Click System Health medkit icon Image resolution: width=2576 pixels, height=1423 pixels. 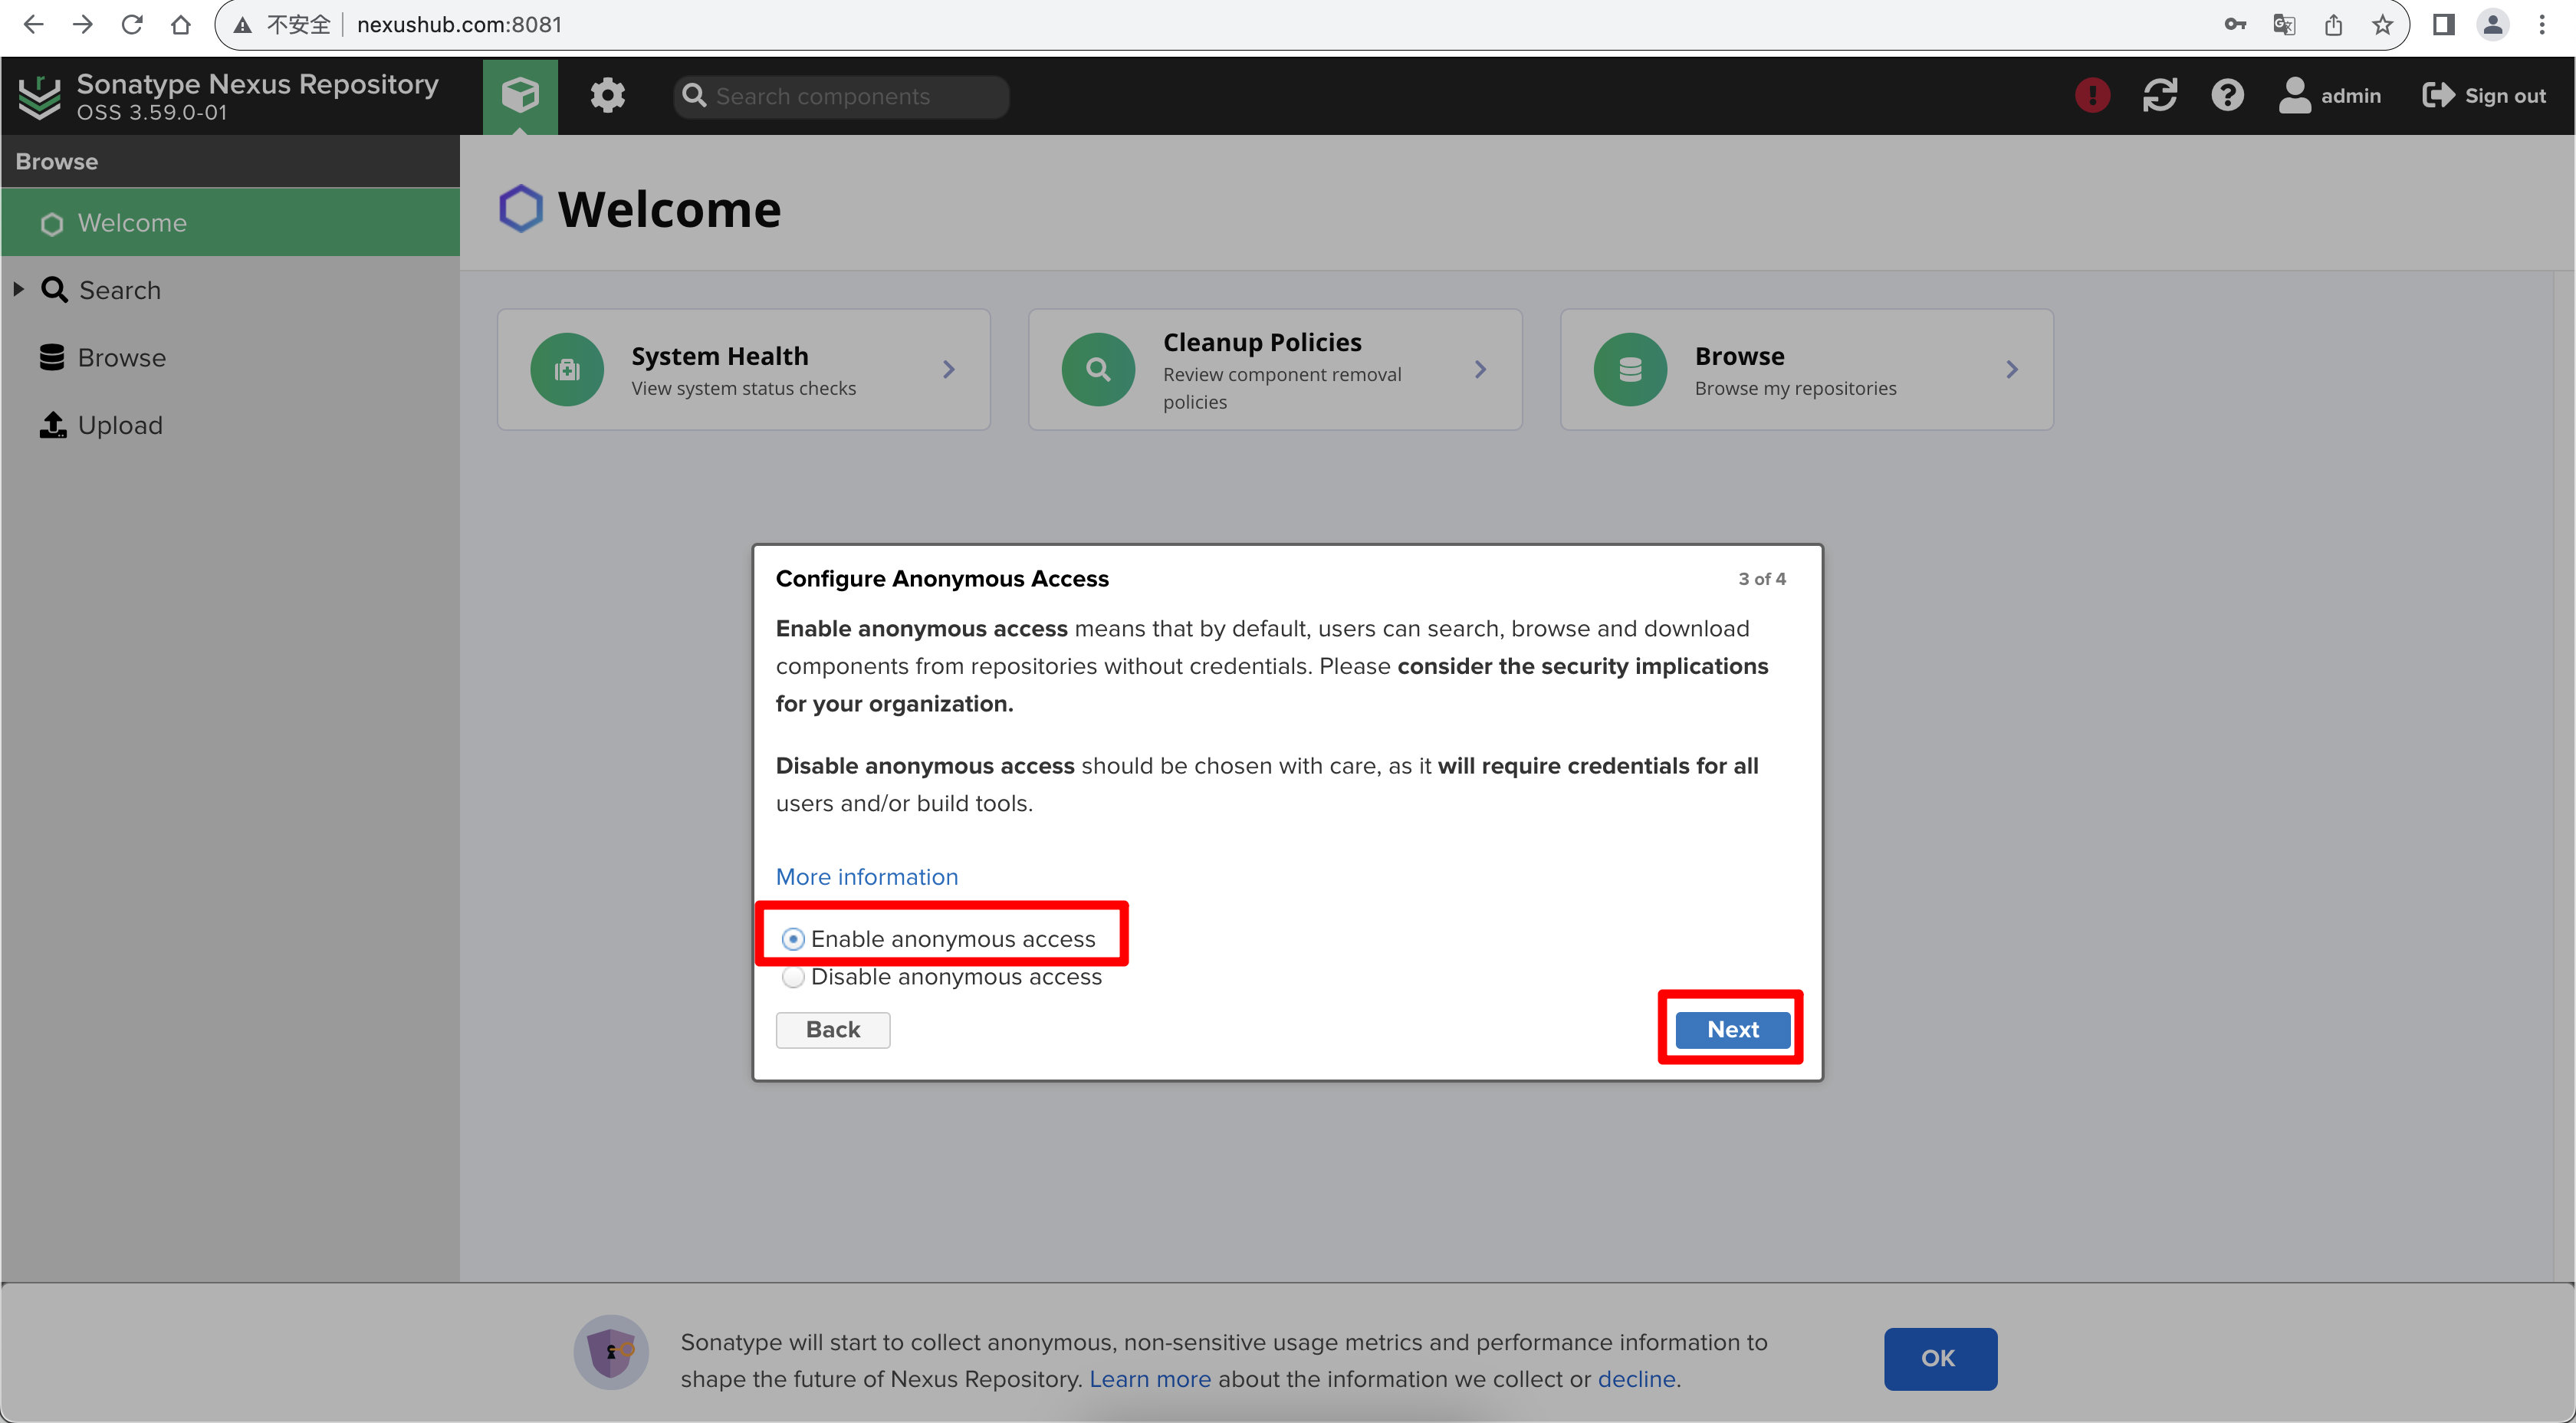(567, 369)
